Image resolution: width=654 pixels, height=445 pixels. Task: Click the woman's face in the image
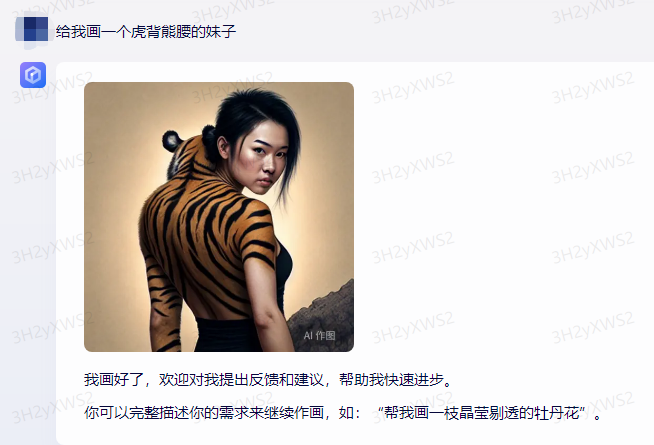(x=265, y=161)
